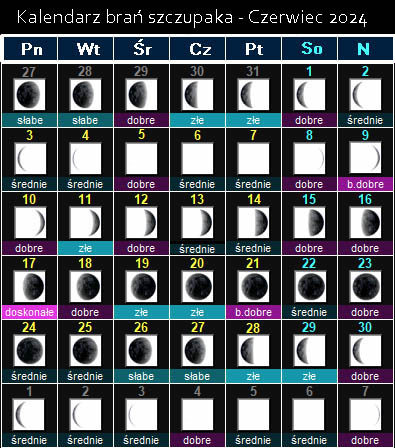Click the moon icon for June 30
The height and width of the screenshot is (448, 395).
point(365,350)
